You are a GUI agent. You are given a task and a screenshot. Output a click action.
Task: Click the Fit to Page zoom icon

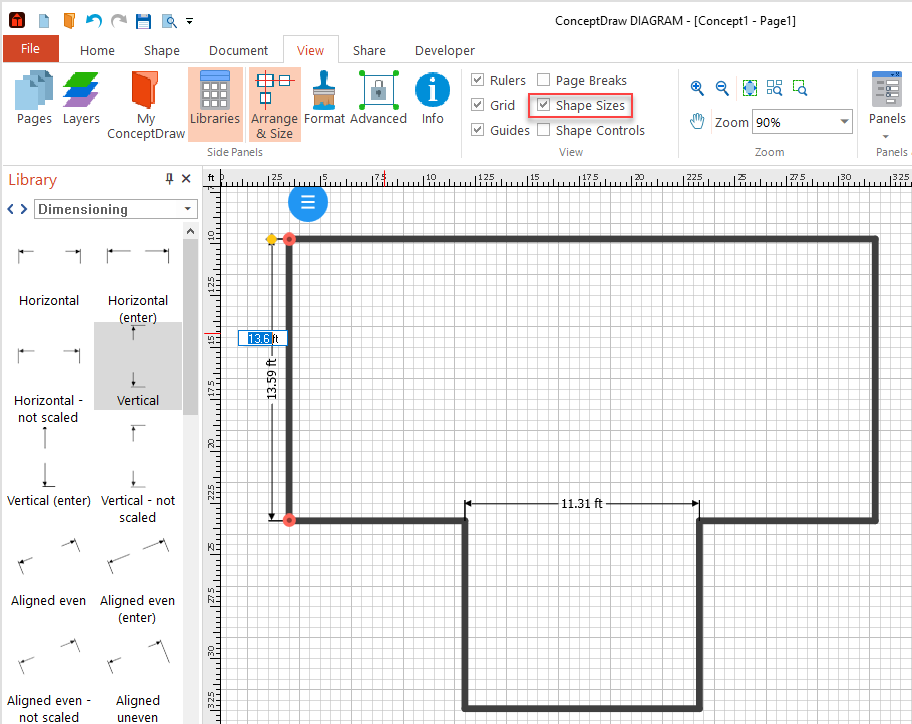click(750, 88)
